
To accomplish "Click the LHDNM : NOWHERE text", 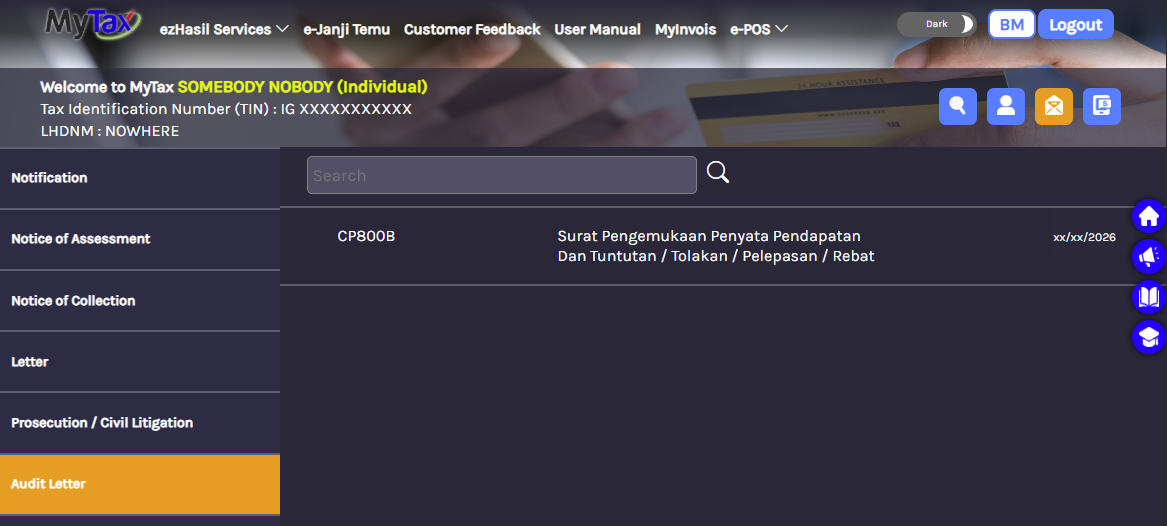I will click(109, 131).
